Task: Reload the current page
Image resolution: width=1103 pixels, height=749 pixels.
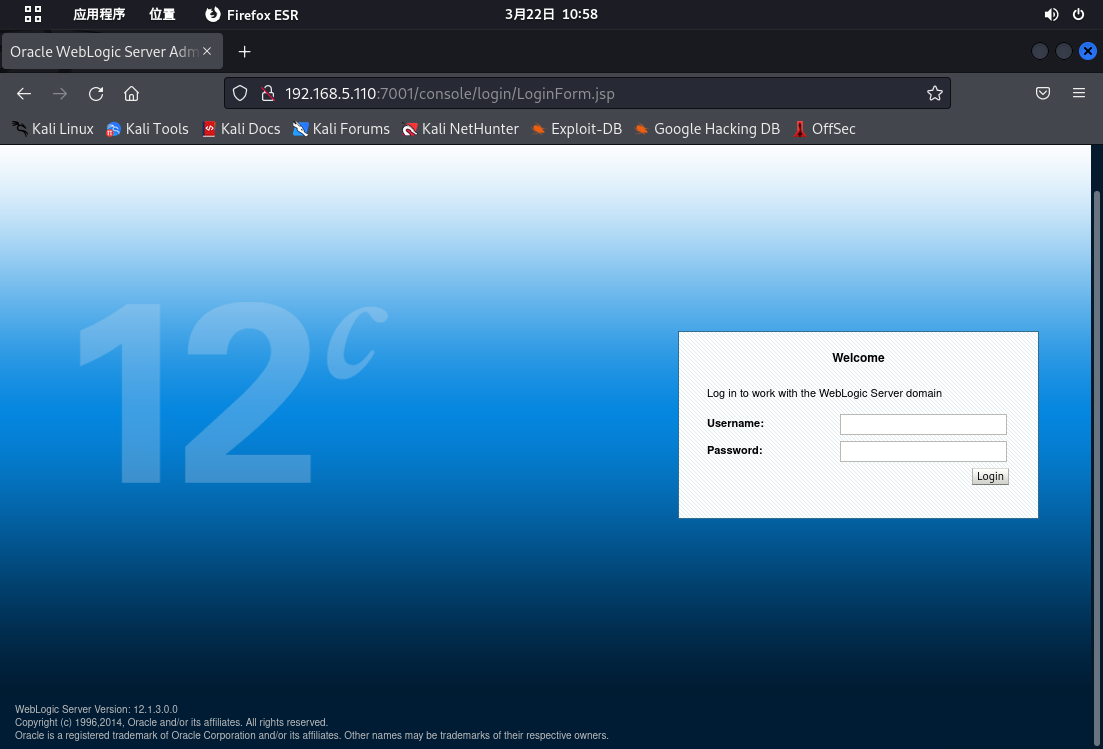Action: pos(96,94)
